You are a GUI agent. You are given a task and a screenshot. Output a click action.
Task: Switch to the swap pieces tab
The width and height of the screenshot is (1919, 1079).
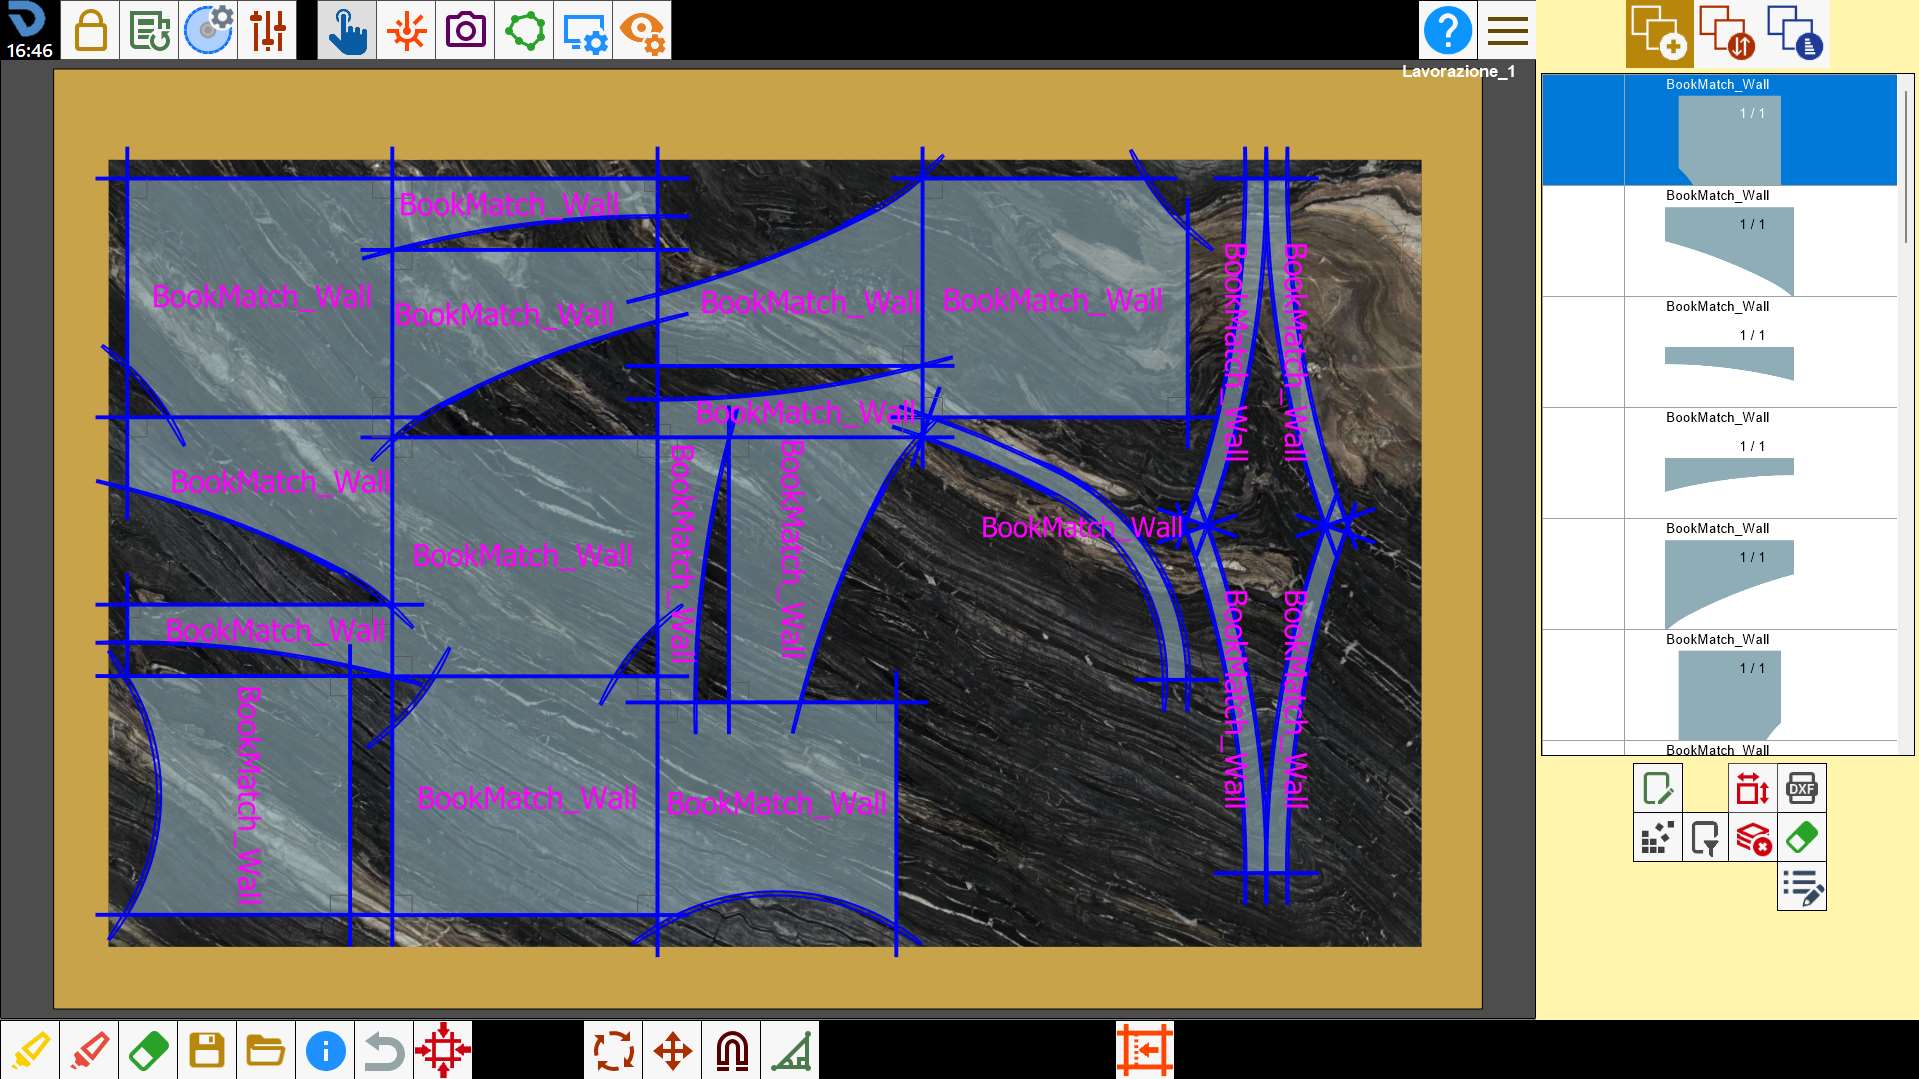click(x=1727, y=33)
